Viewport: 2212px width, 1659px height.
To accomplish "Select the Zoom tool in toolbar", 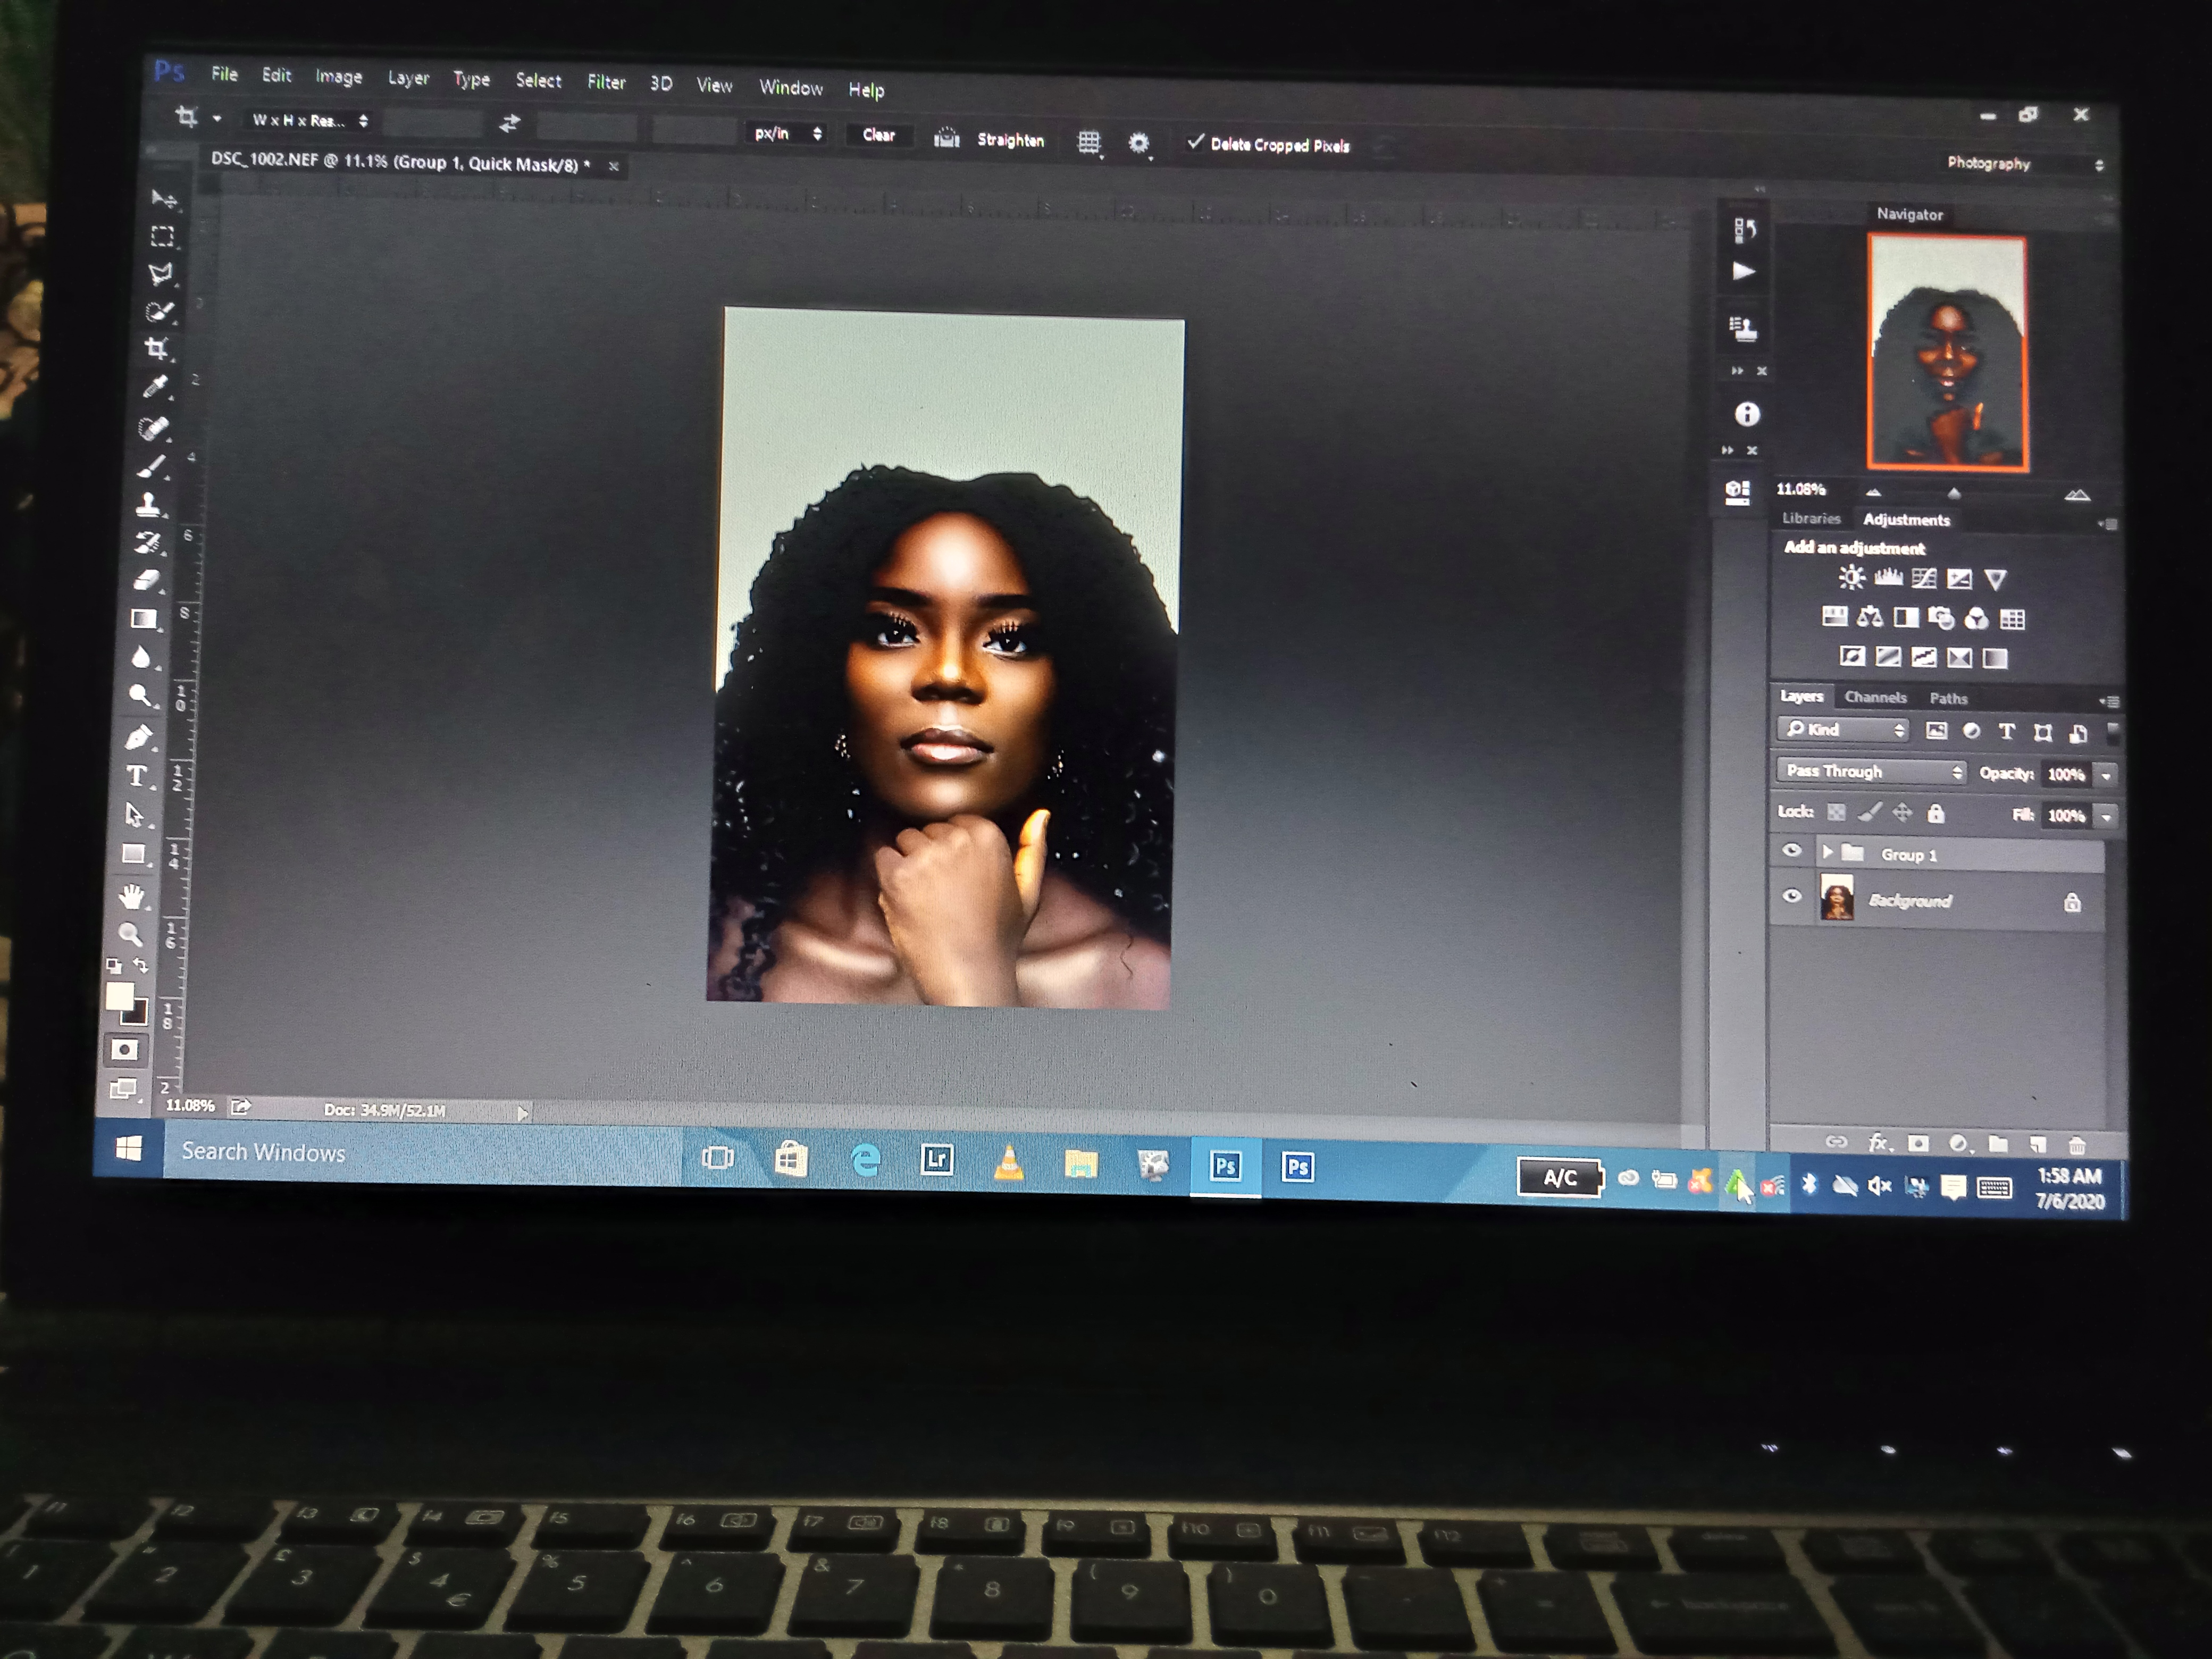I will coord(130,934).
